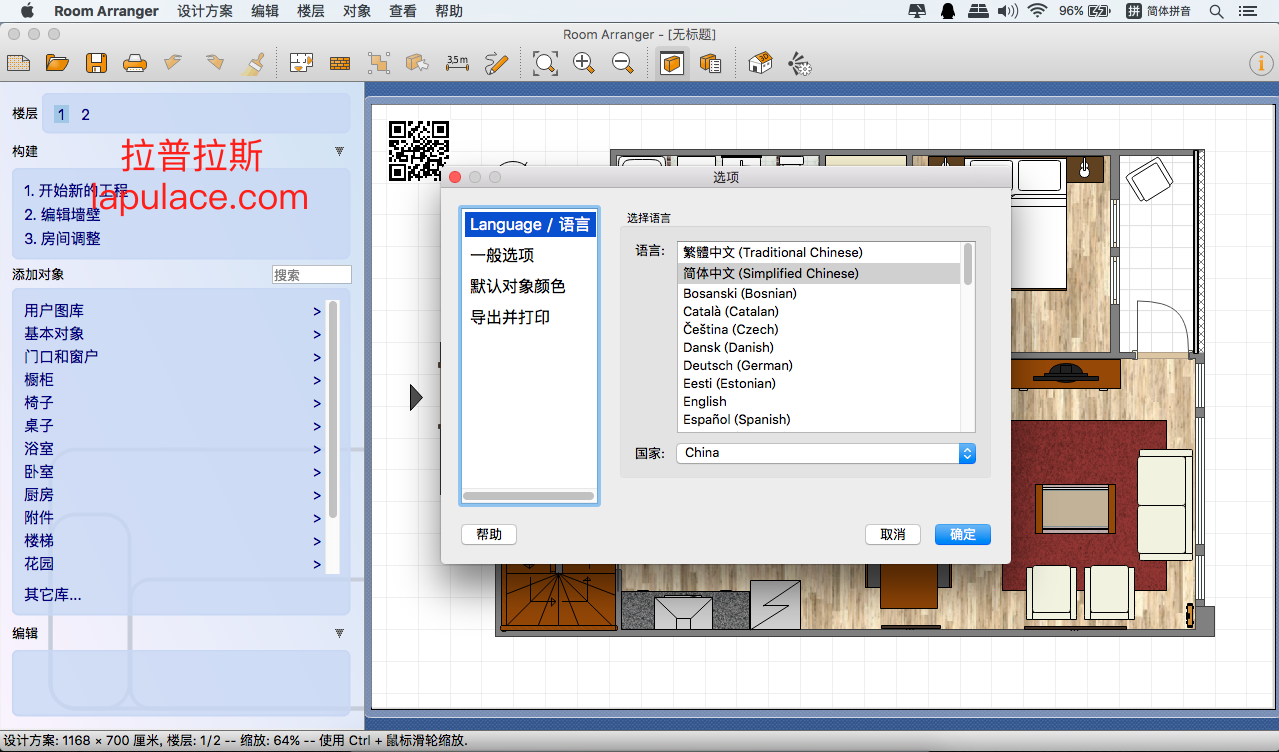The image size is (1279, 752).
Task: Click the 3,5m measure dimension tool
Action: 457,63
